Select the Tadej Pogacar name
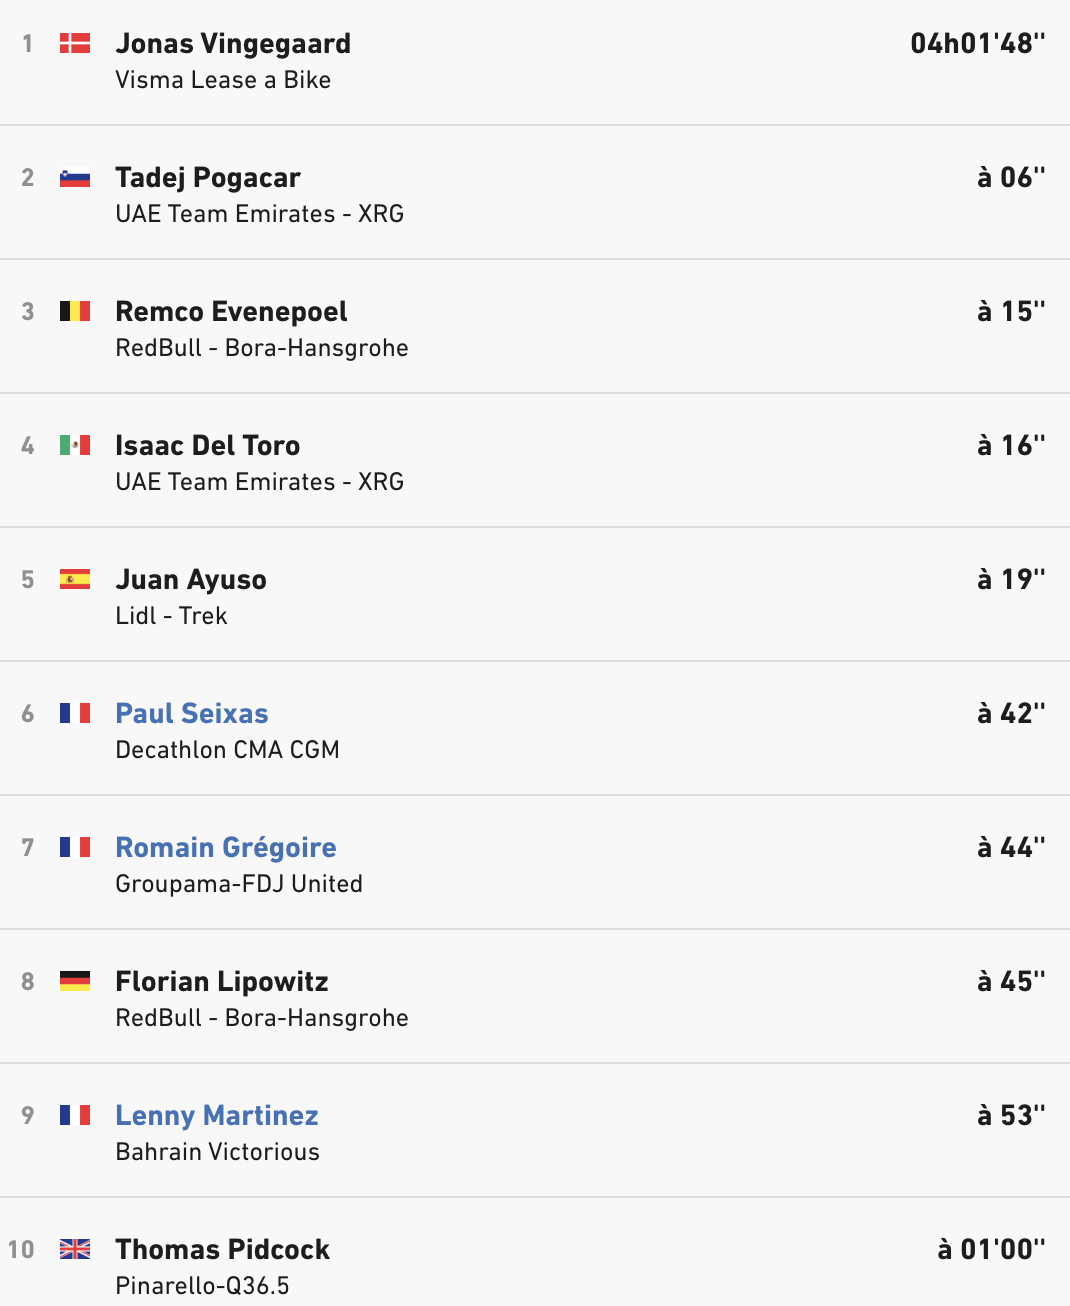1070x1306 pixels. pyautogui.click(x=208, y=178)
